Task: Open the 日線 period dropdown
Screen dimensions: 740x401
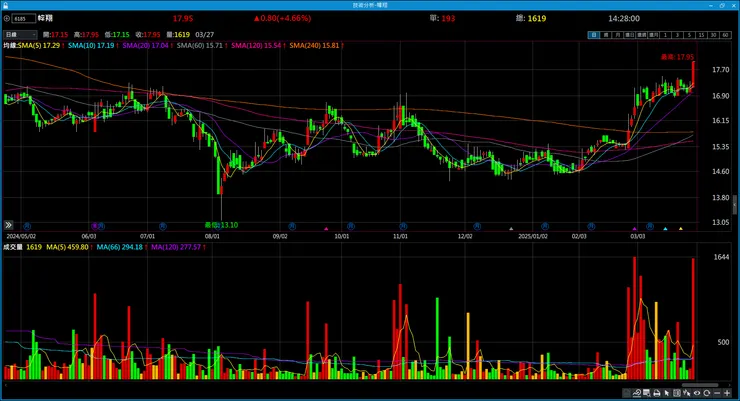Action: pos(20,34)
